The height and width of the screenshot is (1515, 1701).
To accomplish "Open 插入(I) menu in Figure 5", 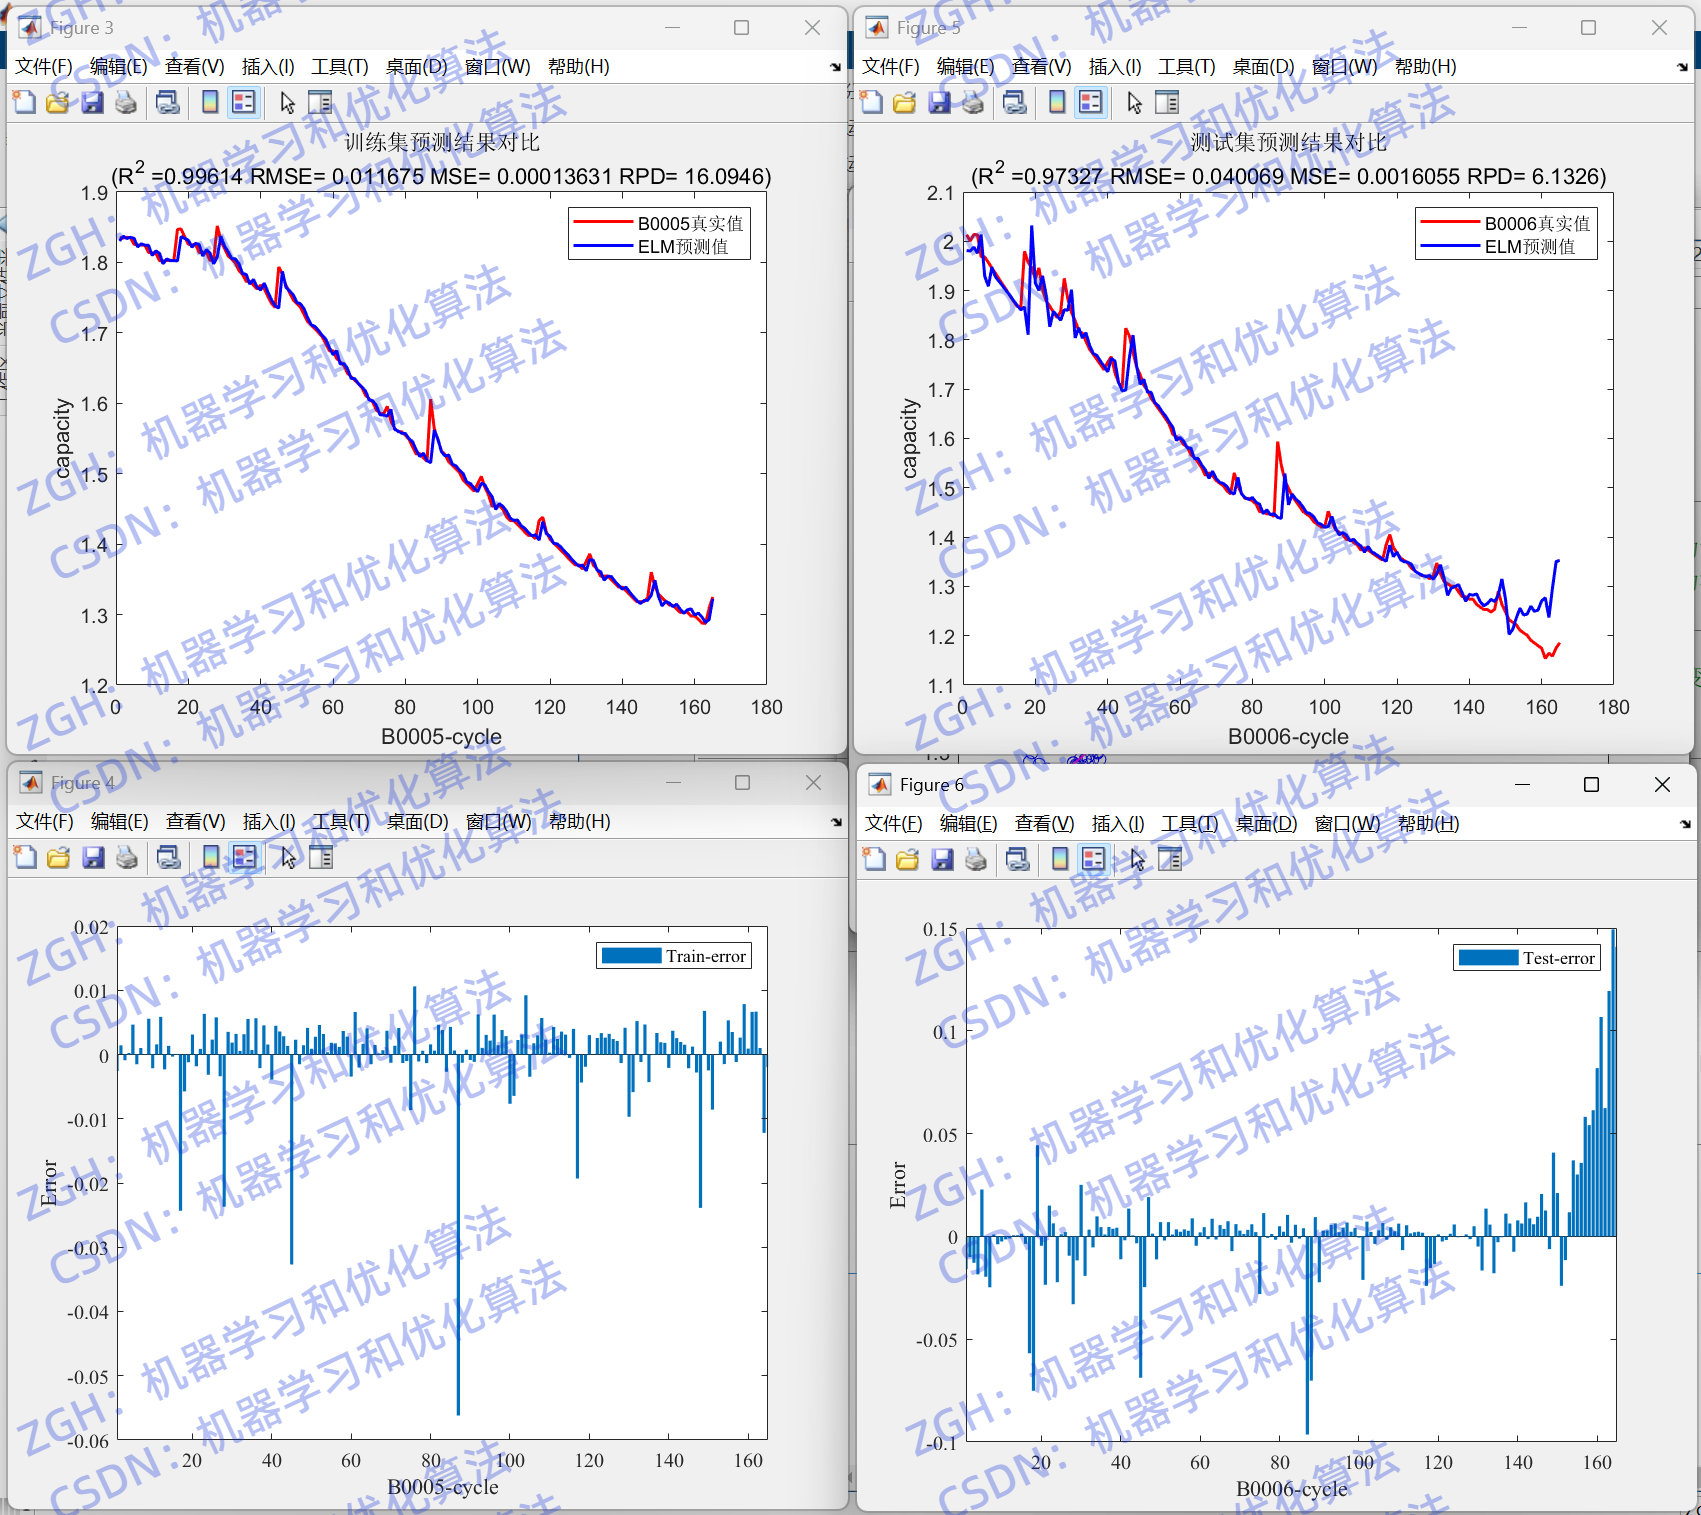I will 1115,66.
